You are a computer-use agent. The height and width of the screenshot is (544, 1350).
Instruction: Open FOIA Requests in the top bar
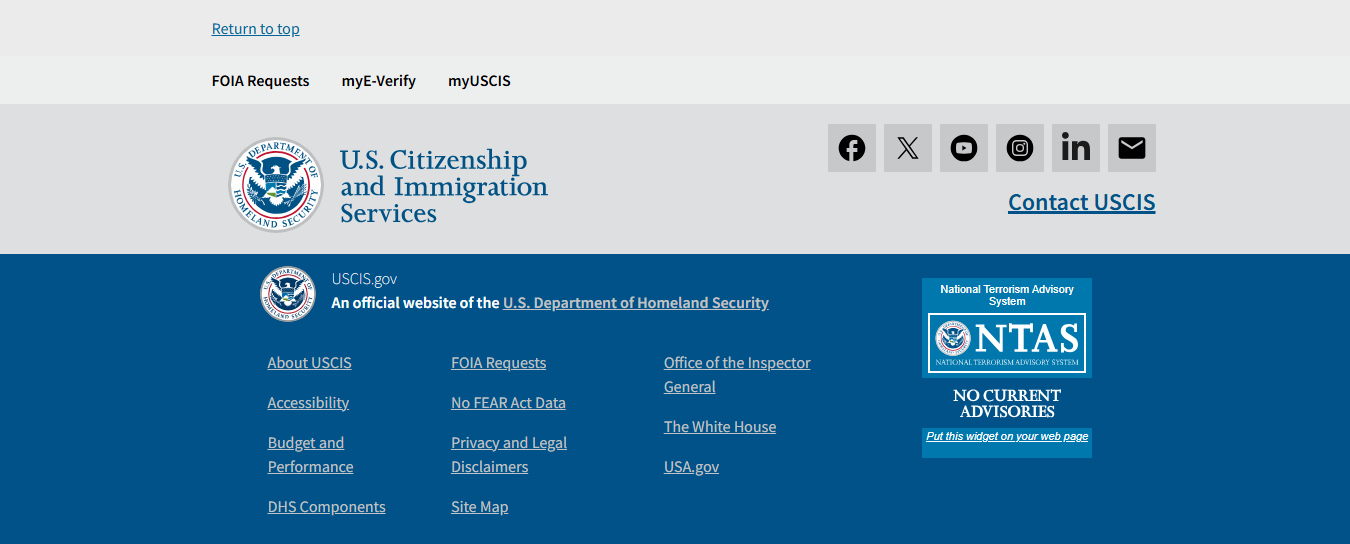pyautogui.click(x=260, y=81)
